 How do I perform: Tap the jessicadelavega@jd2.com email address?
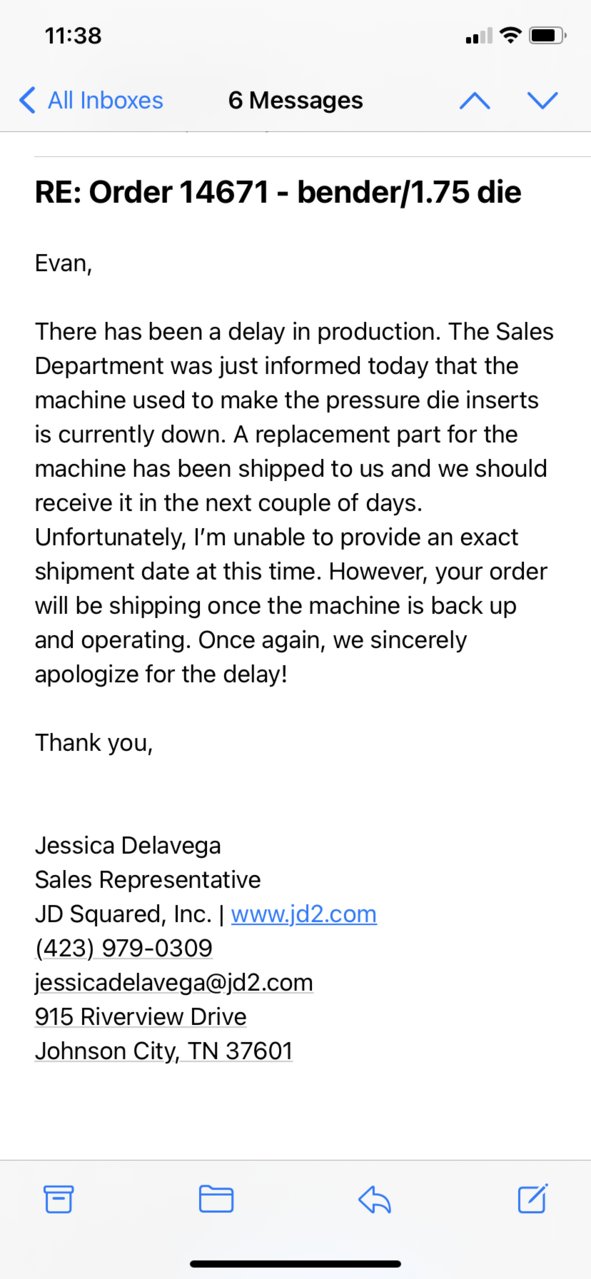pyautogui.click(x=174, y=982)
